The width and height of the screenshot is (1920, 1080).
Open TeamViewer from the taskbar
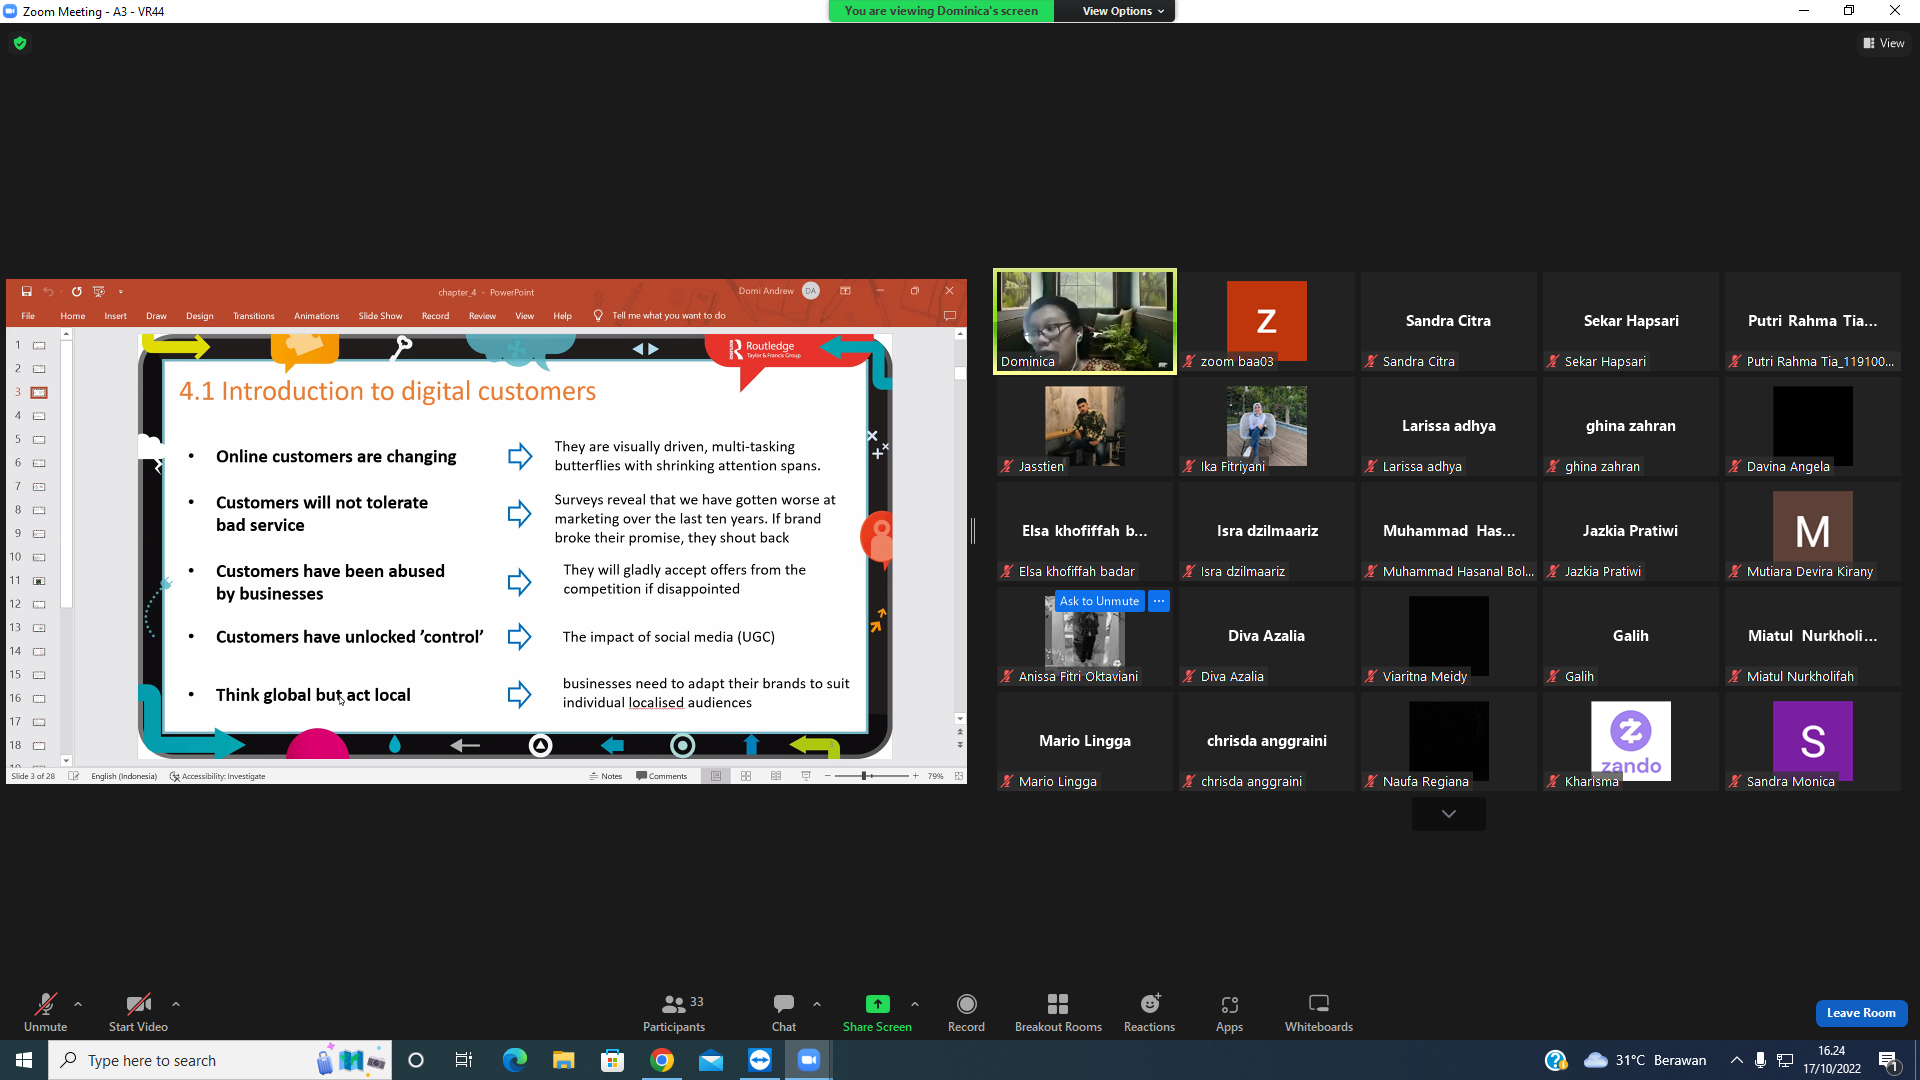[x=760, y=1060]
